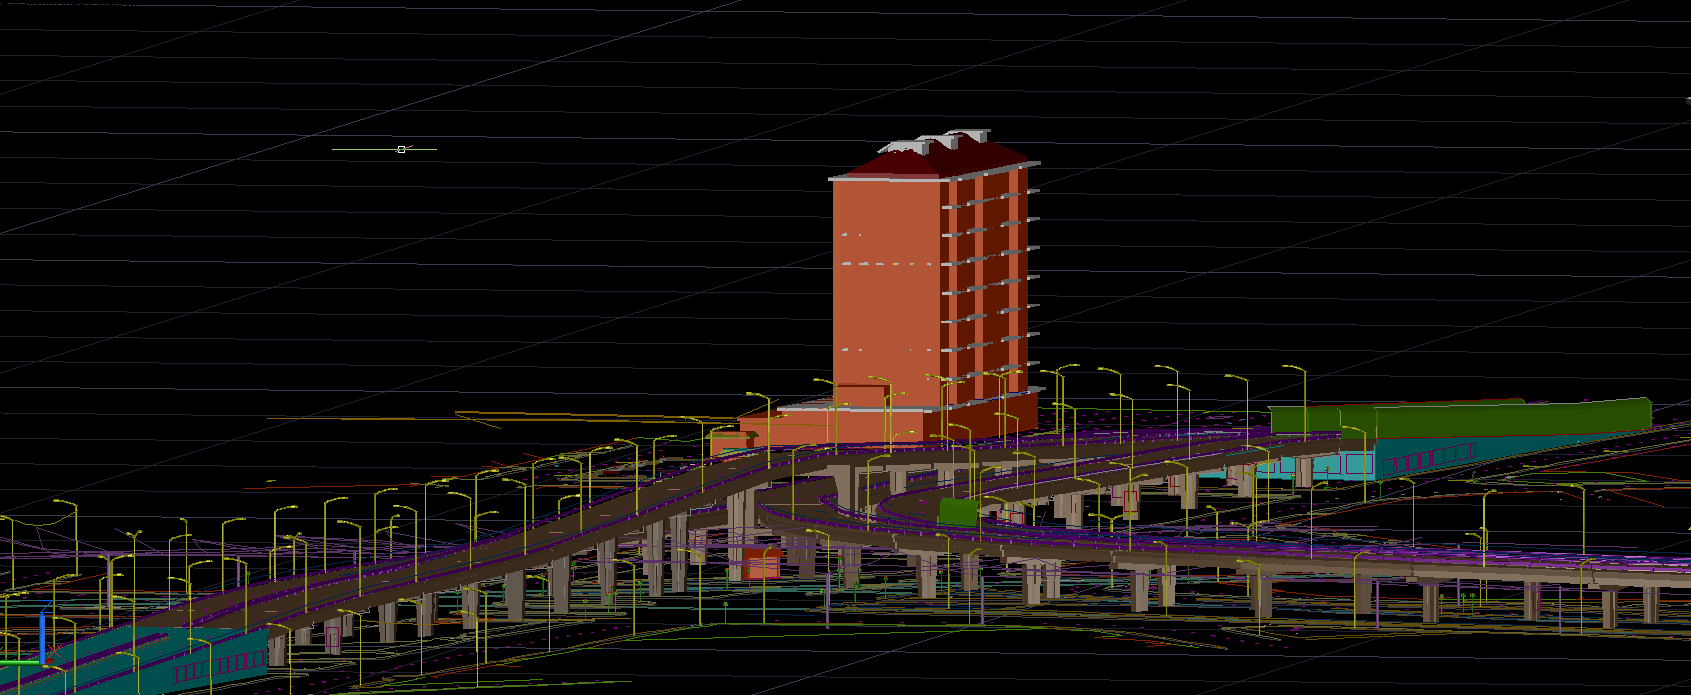This screenshot has width=1691, height=695.
Task: Select the small orange kiosk beneath the viaduct
Action: coord(761,563)
